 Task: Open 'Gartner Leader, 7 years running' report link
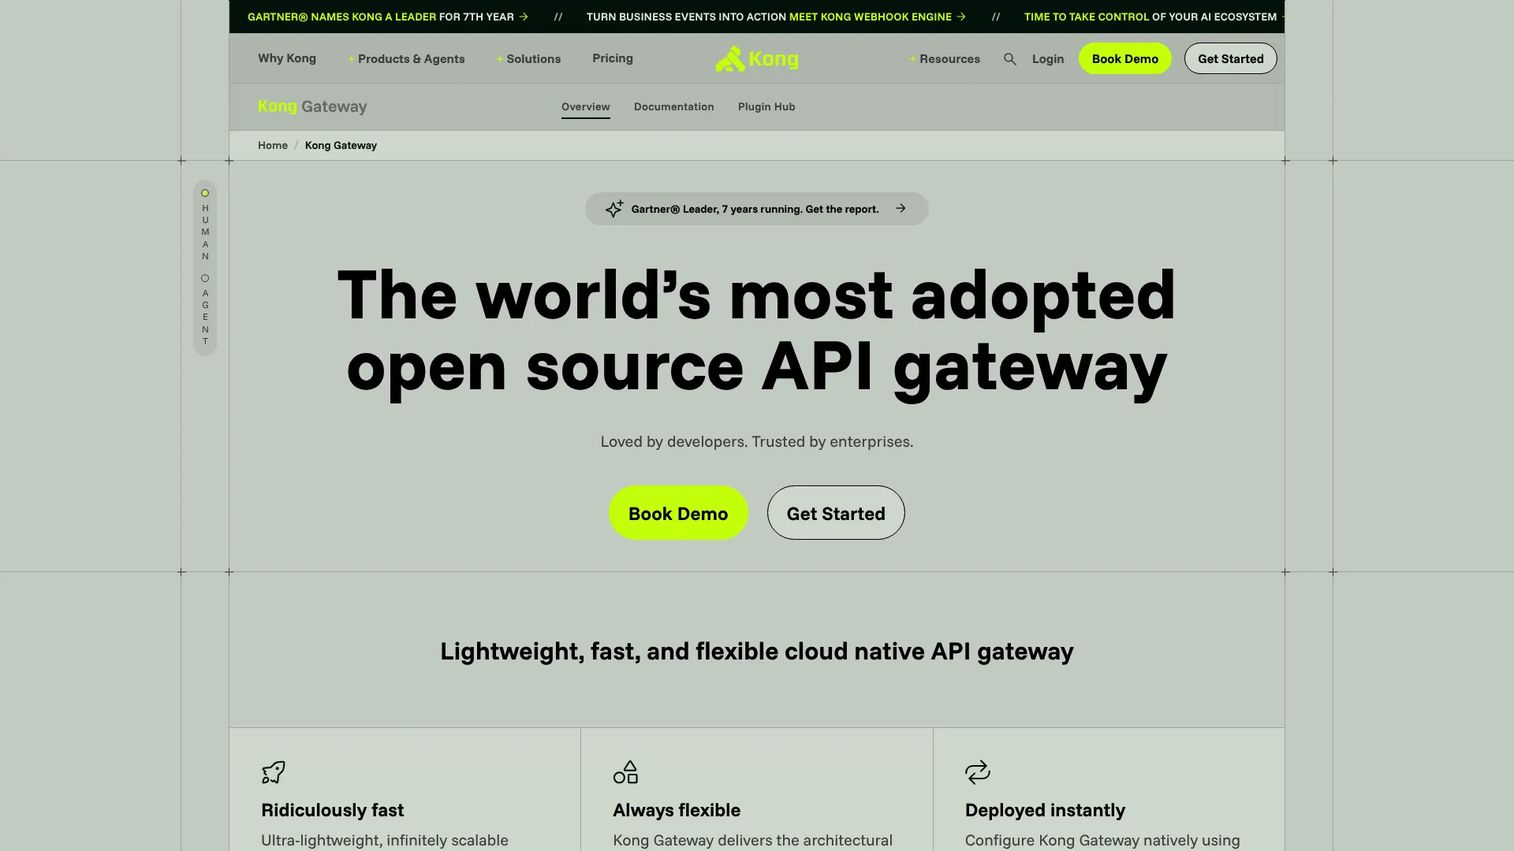coord(756,209)
